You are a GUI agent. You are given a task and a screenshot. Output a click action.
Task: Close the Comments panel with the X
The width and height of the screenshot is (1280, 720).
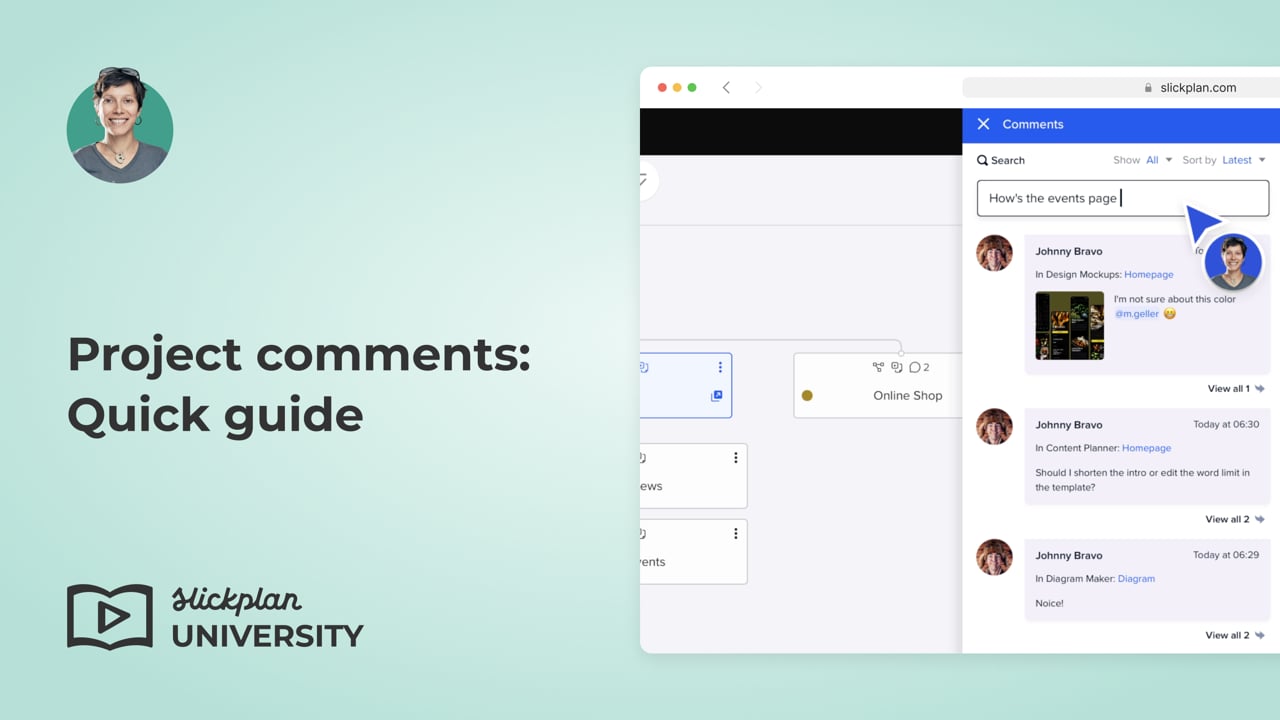pos(983,124)
